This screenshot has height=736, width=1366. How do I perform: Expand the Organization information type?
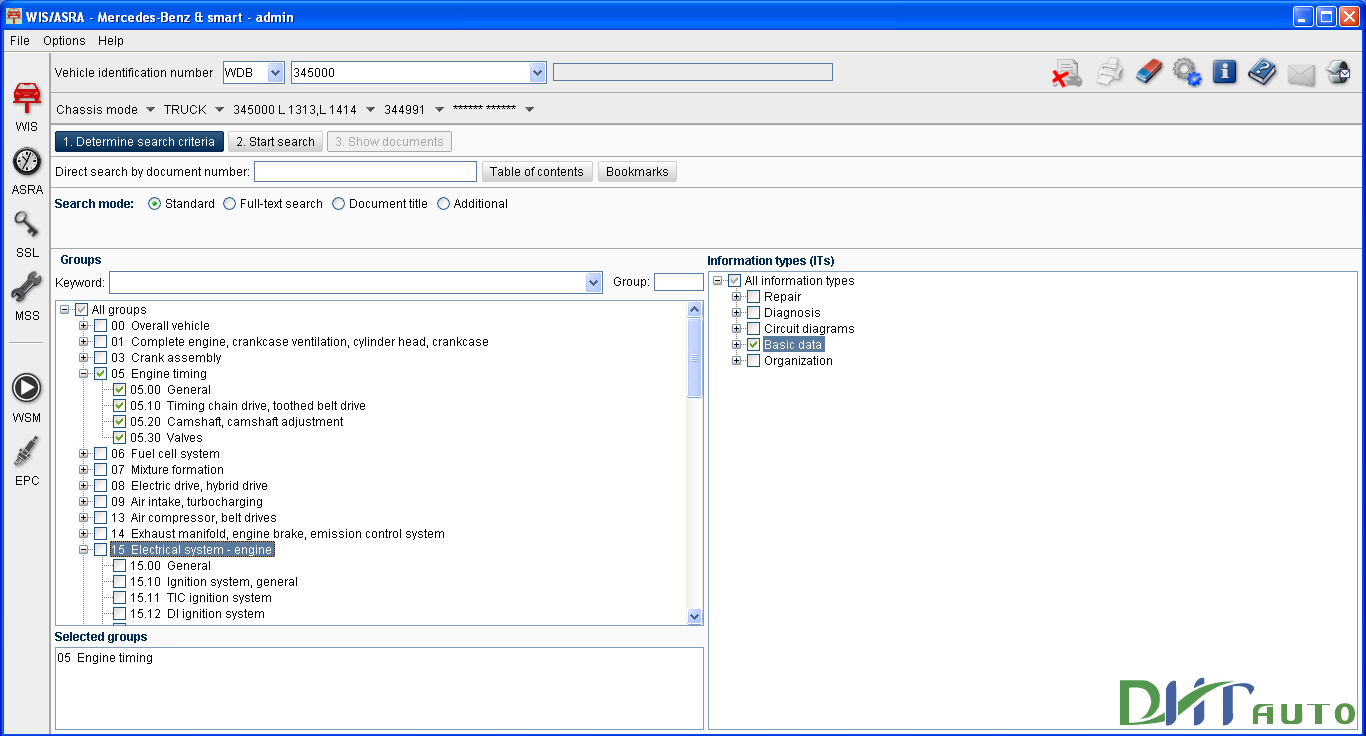click(737, 361)
